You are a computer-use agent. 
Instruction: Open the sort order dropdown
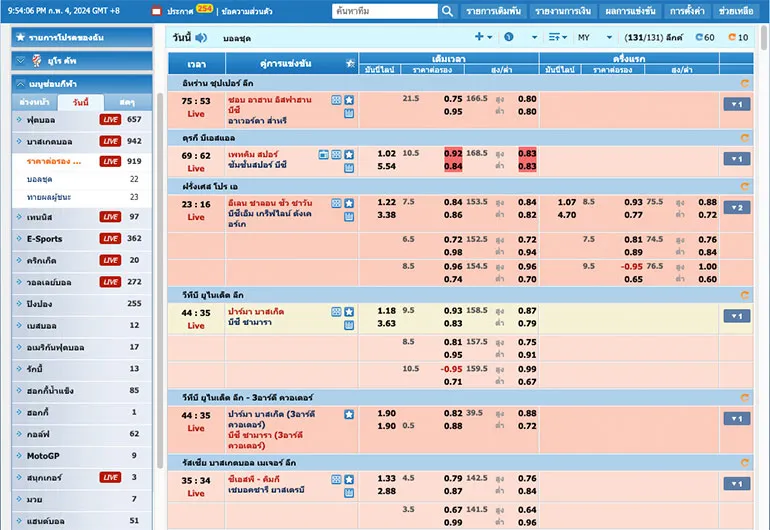click(558, 38)
